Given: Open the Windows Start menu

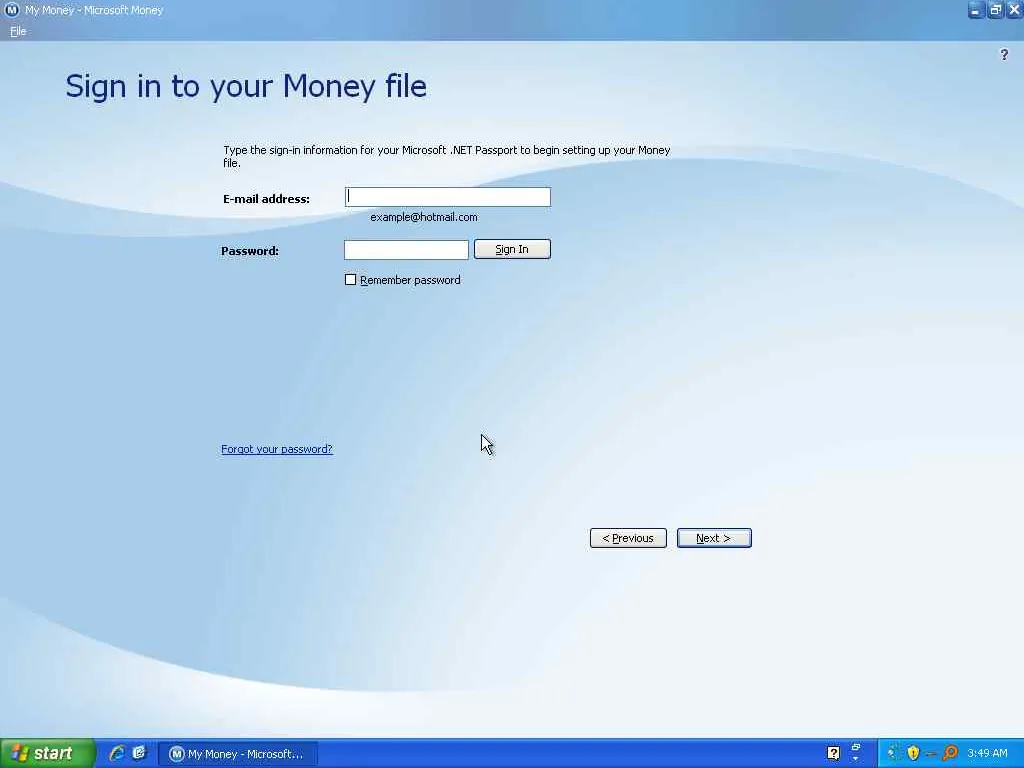Looking at the screenshot, I should [x=47, y=753].
